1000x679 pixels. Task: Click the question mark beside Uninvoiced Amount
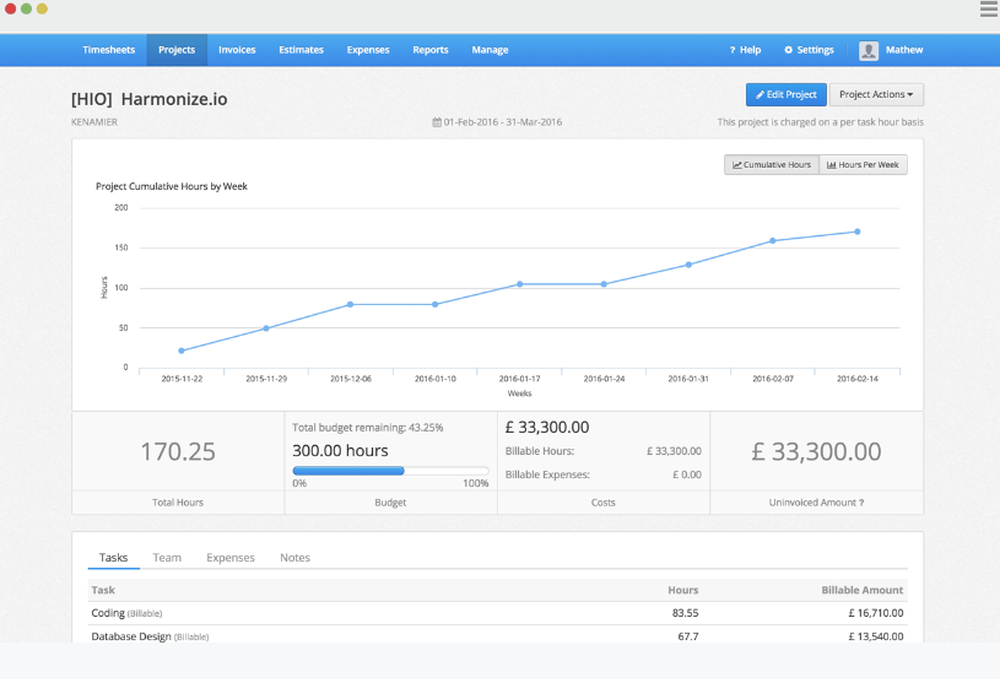coord(861,502)
